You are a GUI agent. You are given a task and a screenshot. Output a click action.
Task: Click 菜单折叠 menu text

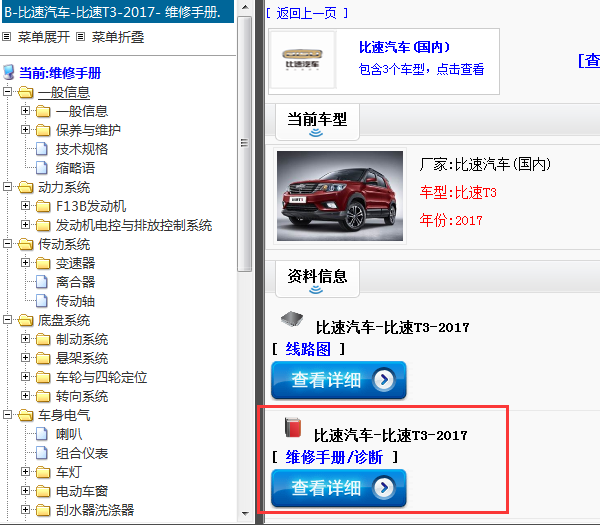pyautogui.click(x=118, y=37)
